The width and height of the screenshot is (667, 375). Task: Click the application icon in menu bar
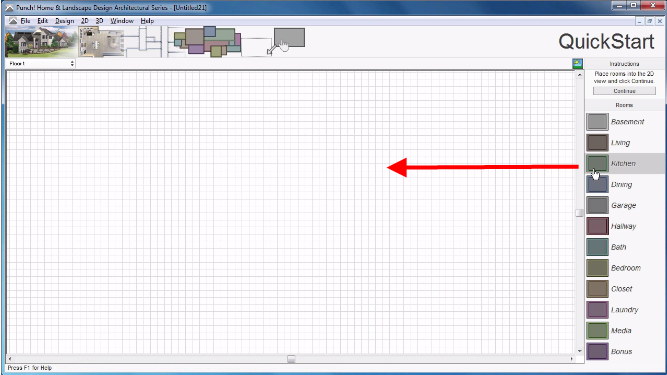point(13,21)
